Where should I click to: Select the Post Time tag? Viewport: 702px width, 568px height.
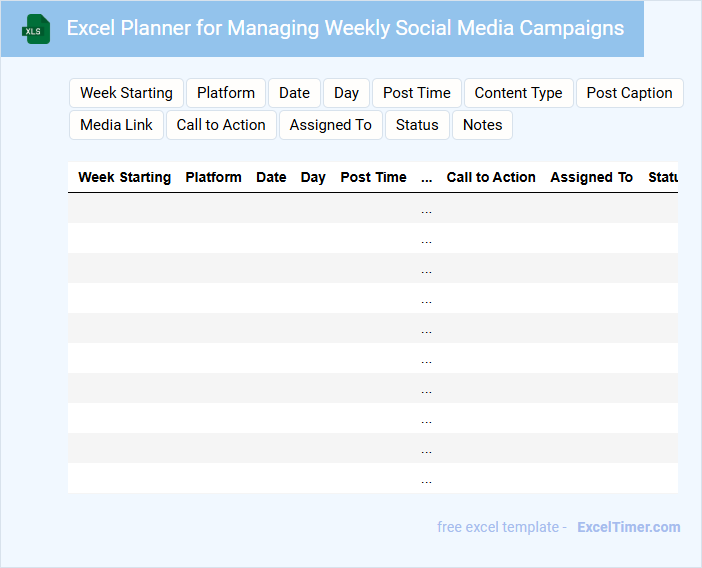416,93
